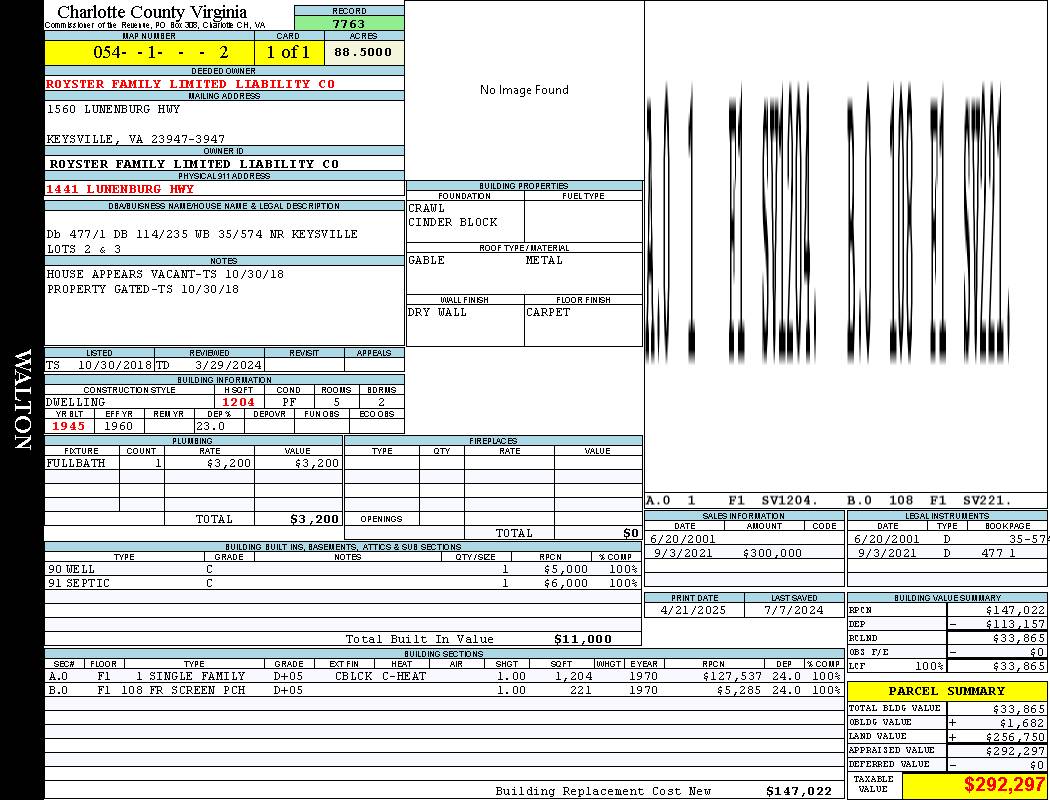The height and width of the screenshot is (800, 1050).
Task: Click section B.0 FR SCREEN PCH row
Action: pyautogui.click(x=444, y=690)
